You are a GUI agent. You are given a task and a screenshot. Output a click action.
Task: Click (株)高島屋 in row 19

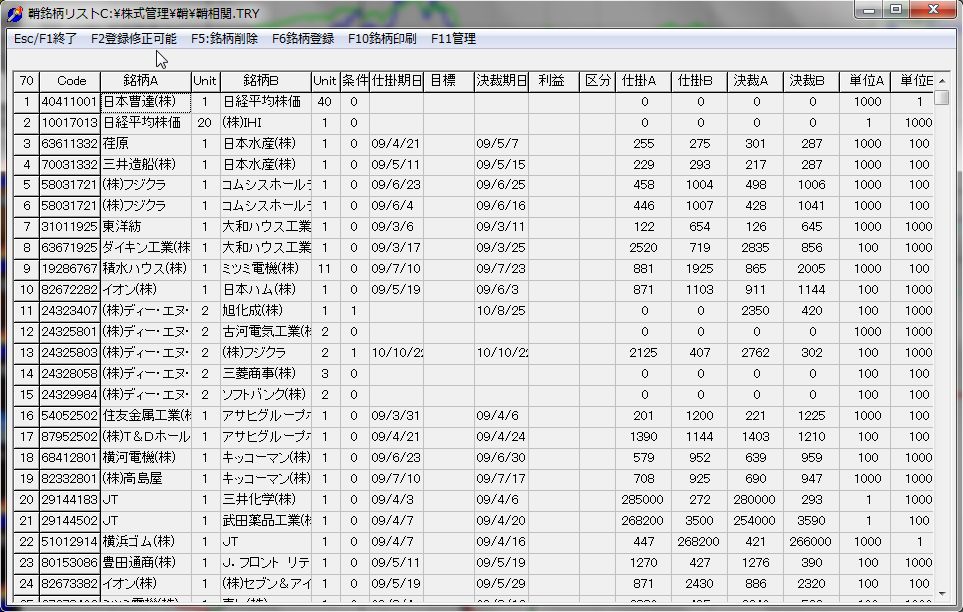(146, 479)
